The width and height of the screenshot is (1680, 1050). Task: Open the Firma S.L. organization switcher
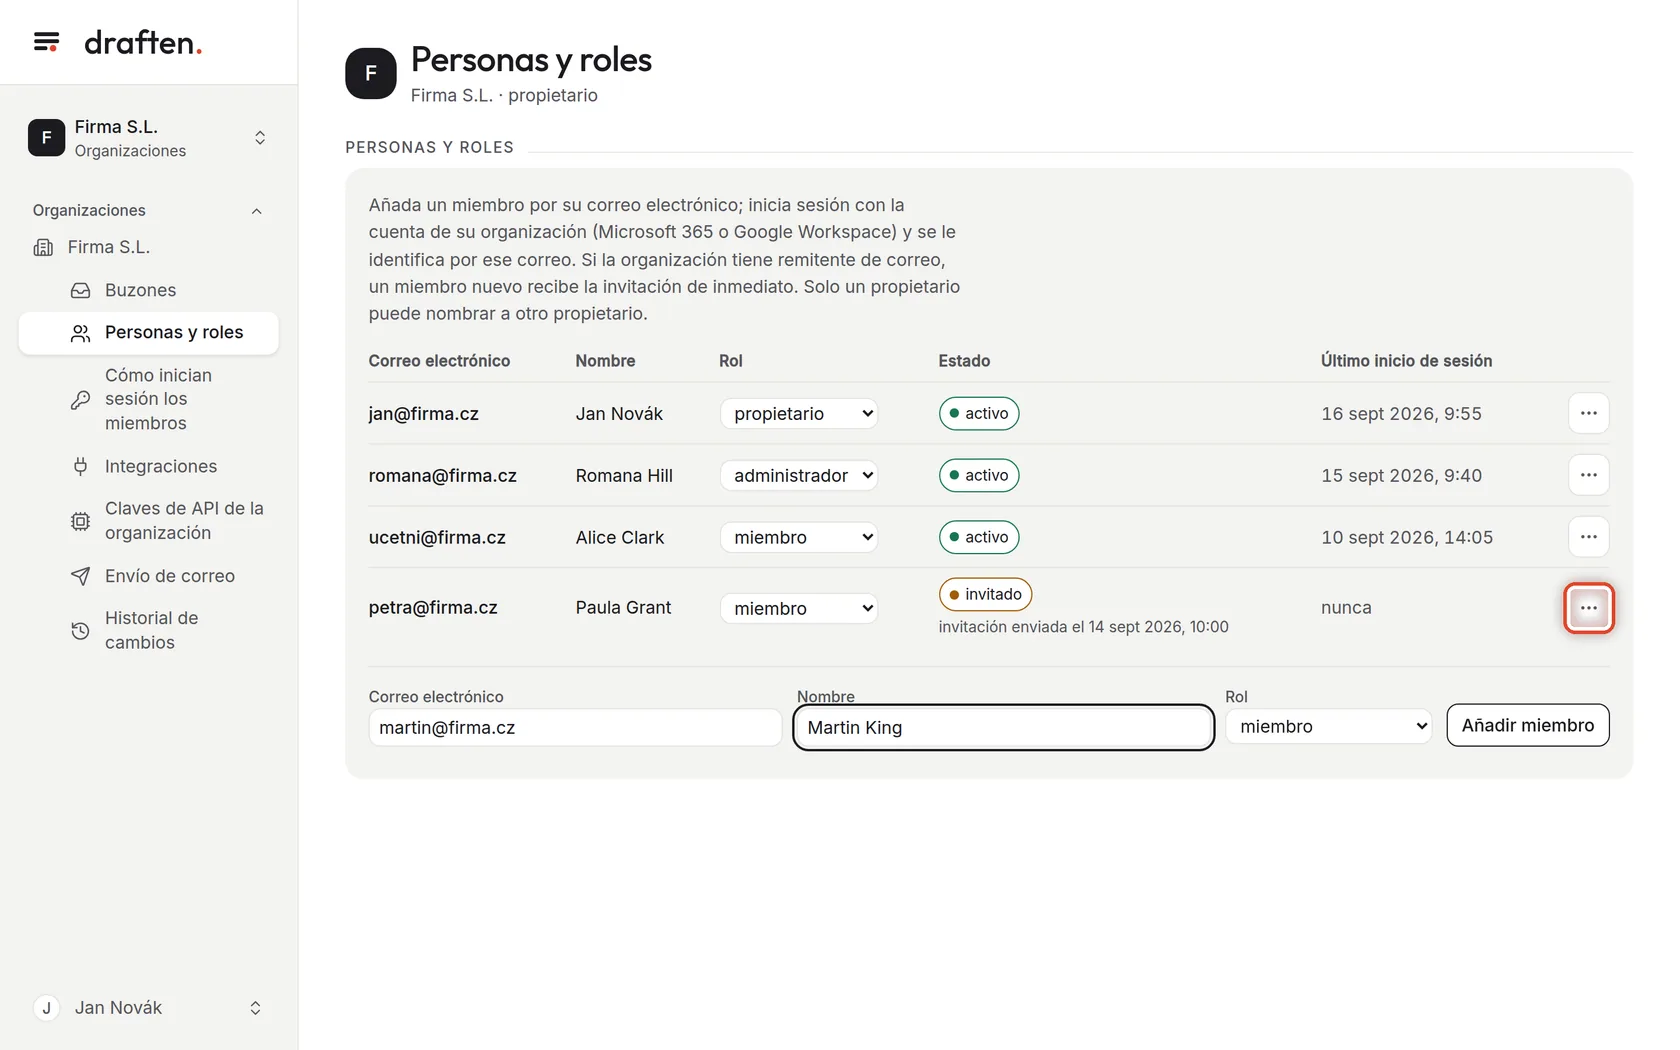click(148, 138)
